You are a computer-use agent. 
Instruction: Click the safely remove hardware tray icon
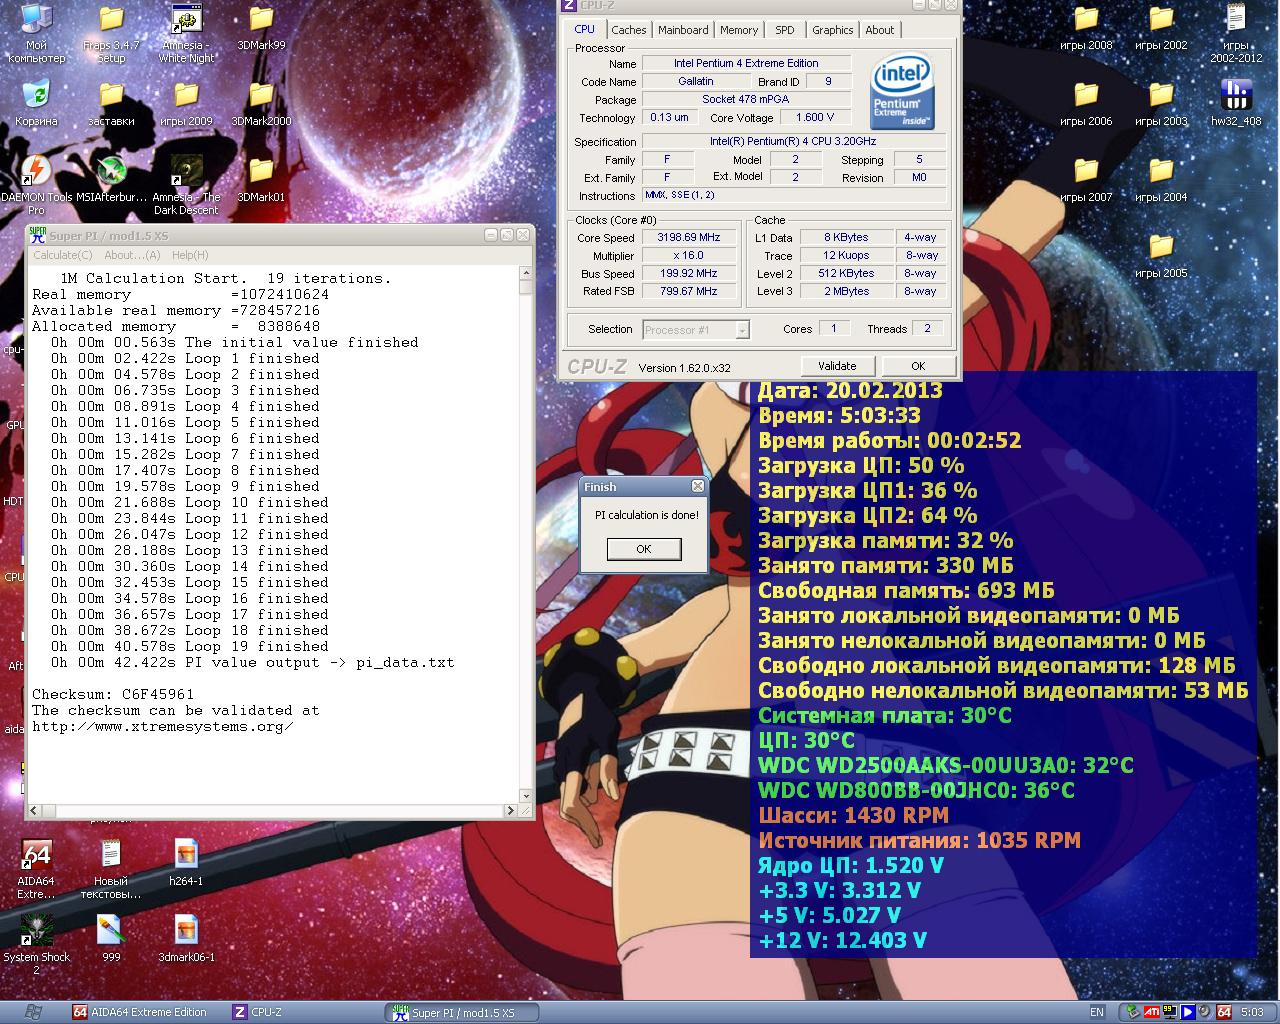pyautogui.click(x=1133, y=1012)
